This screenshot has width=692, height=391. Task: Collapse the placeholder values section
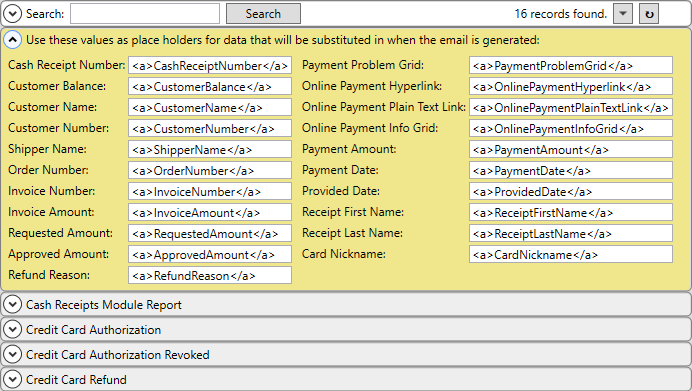pos(12,40)
